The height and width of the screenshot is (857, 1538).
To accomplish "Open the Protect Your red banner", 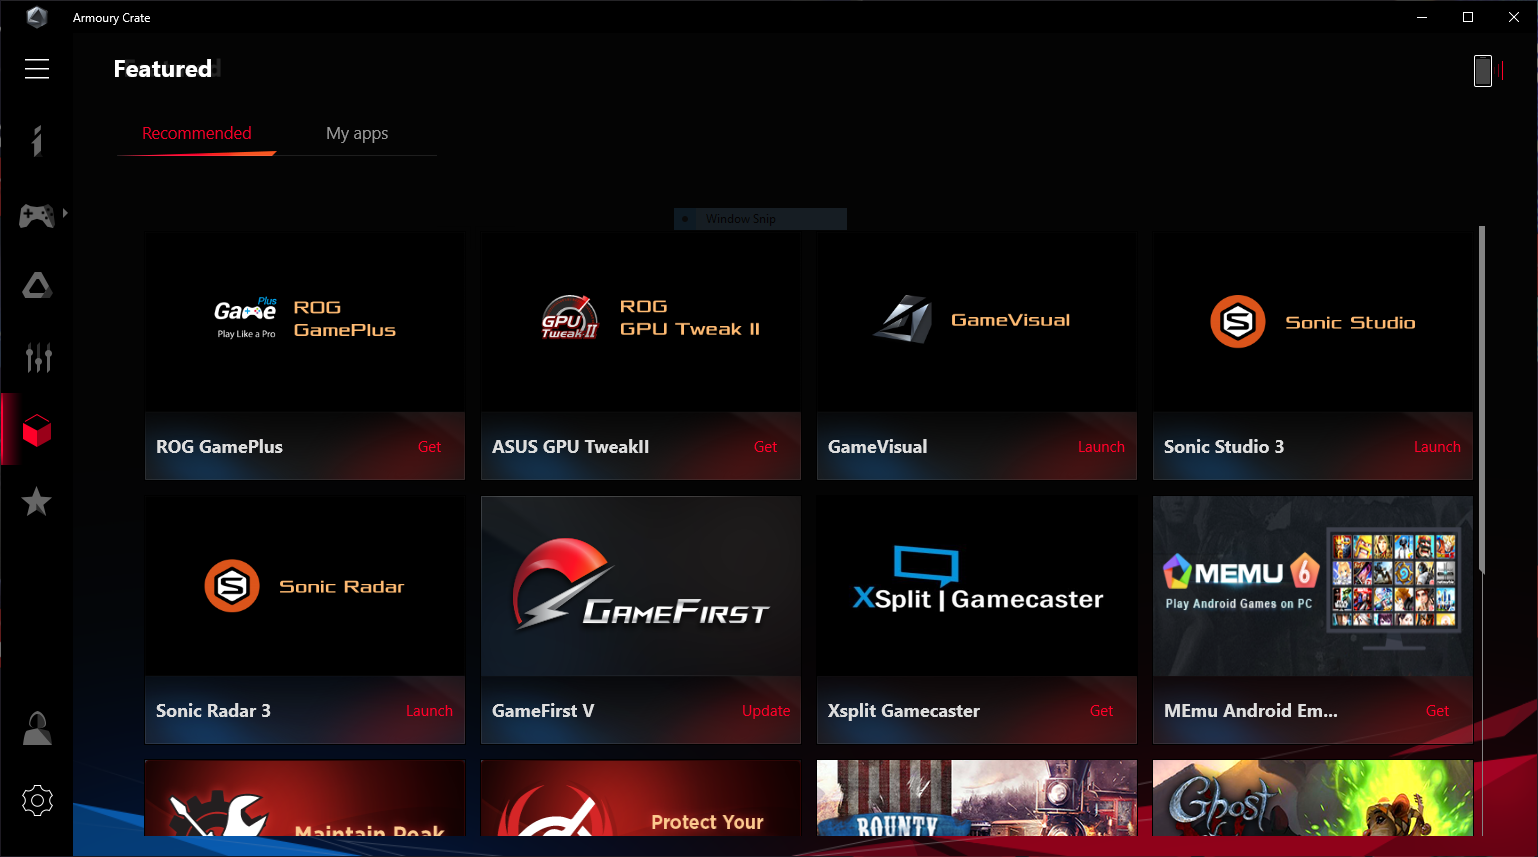I will (x=641, y=798).
